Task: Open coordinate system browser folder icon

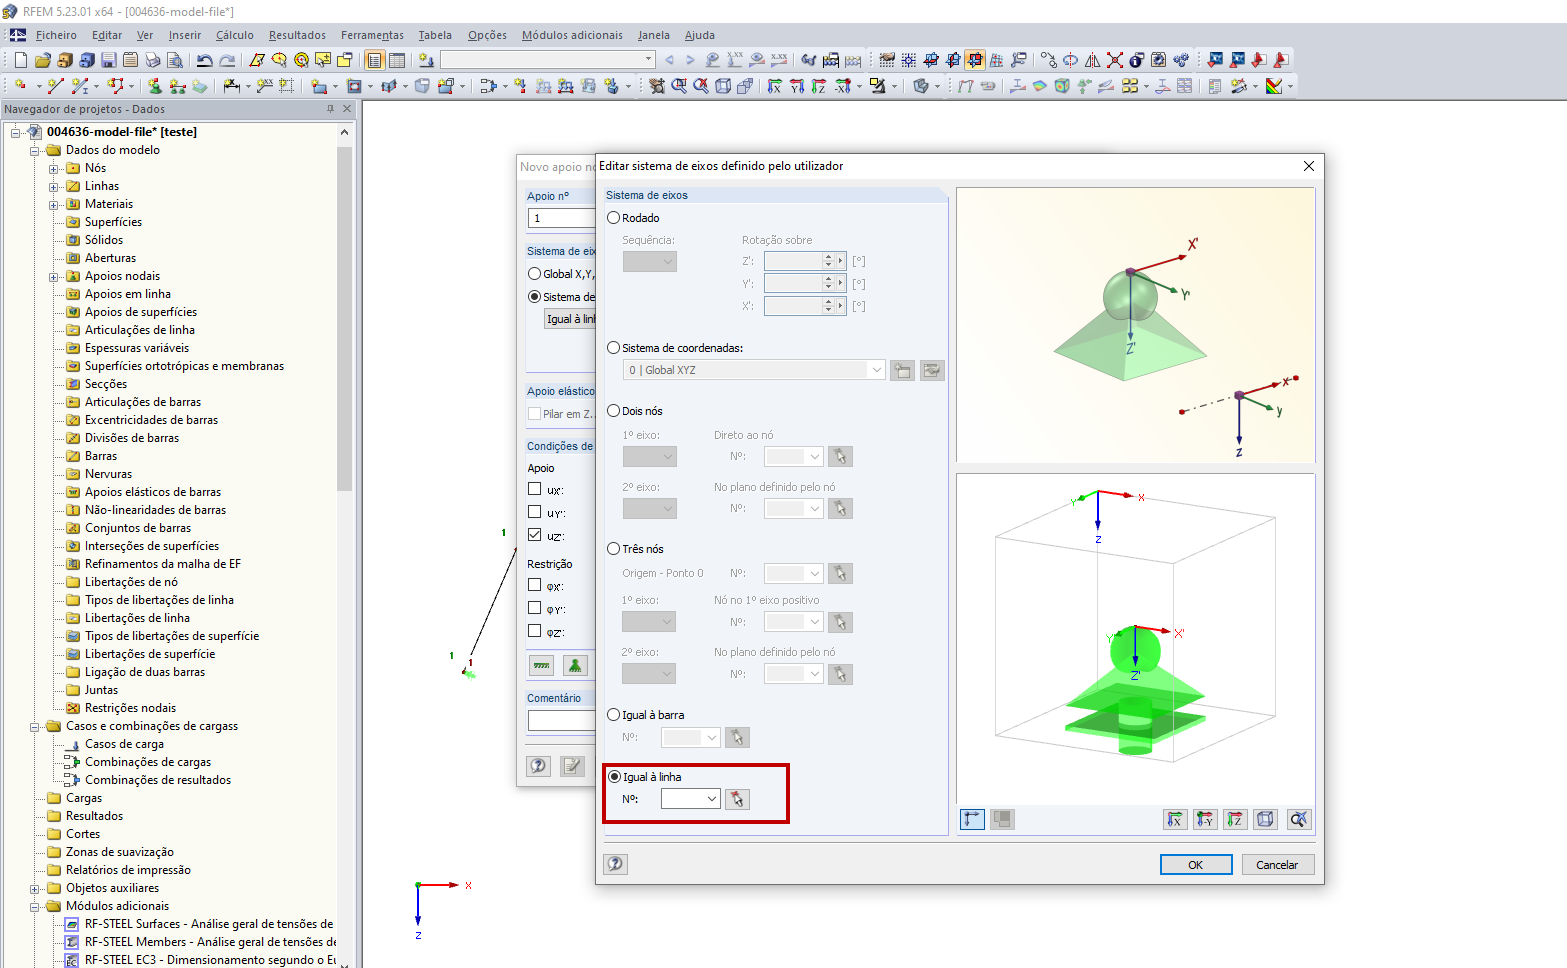Action: pyautogui.click(x=902, y=369)
